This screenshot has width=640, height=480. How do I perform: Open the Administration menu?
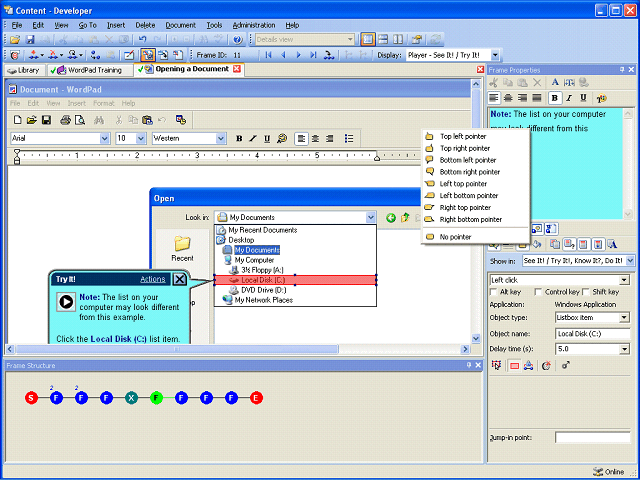(254, 25)
